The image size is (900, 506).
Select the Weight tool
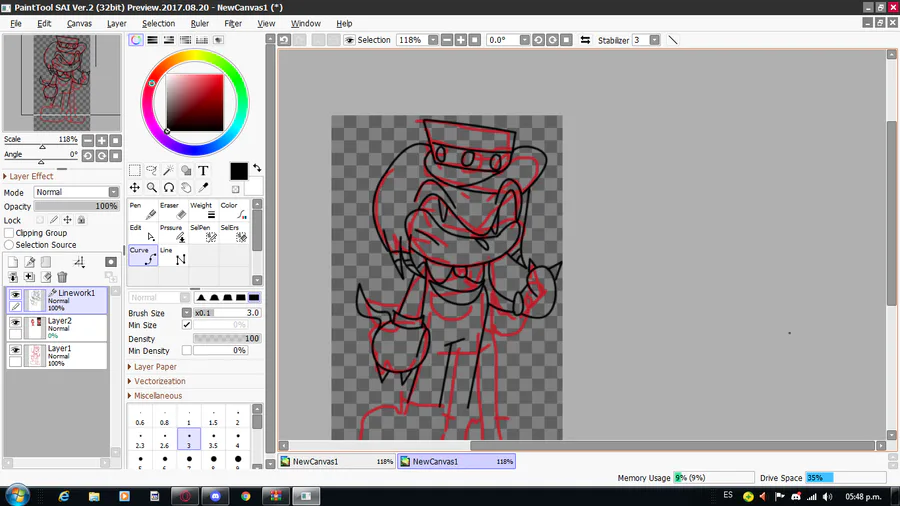pos(203,211)
